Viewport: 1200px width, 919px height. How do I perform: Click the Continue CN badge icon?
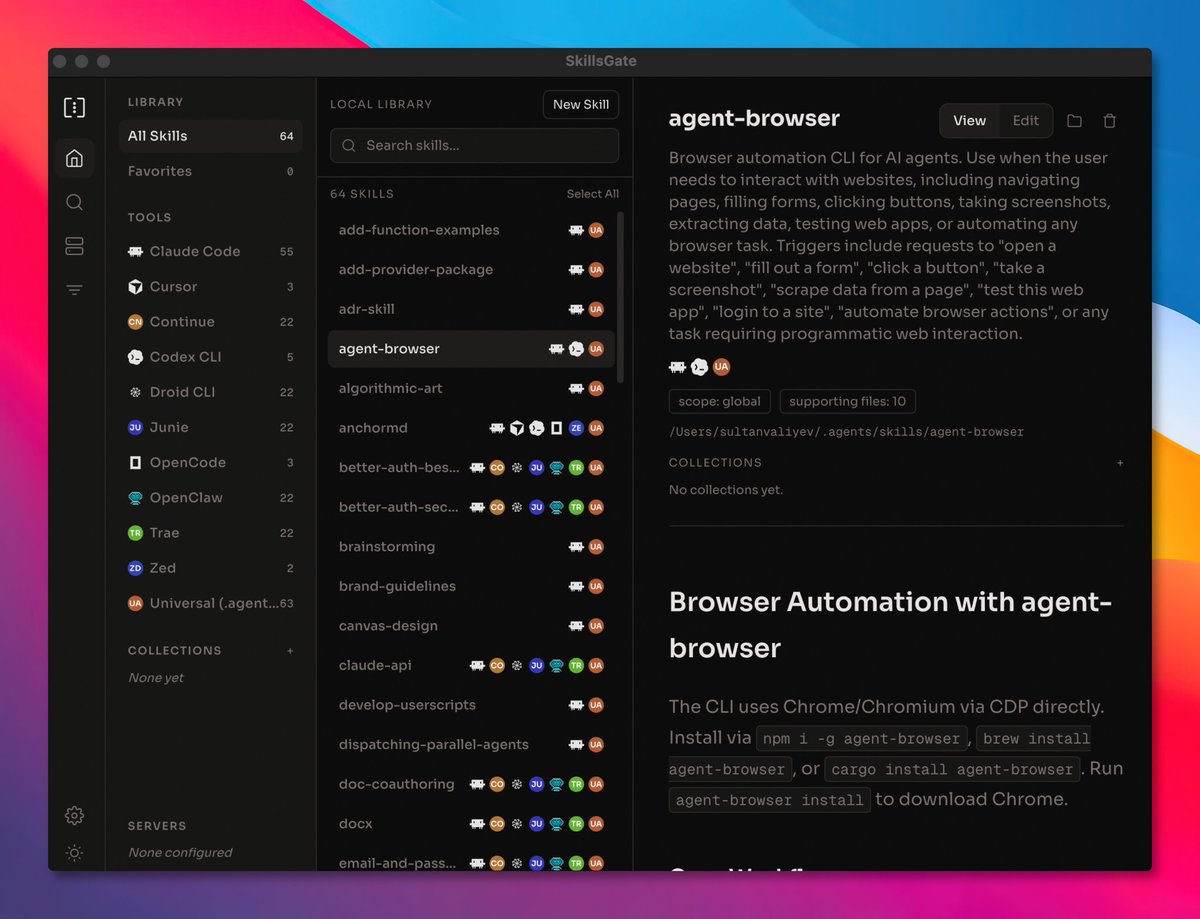[135, 322]
